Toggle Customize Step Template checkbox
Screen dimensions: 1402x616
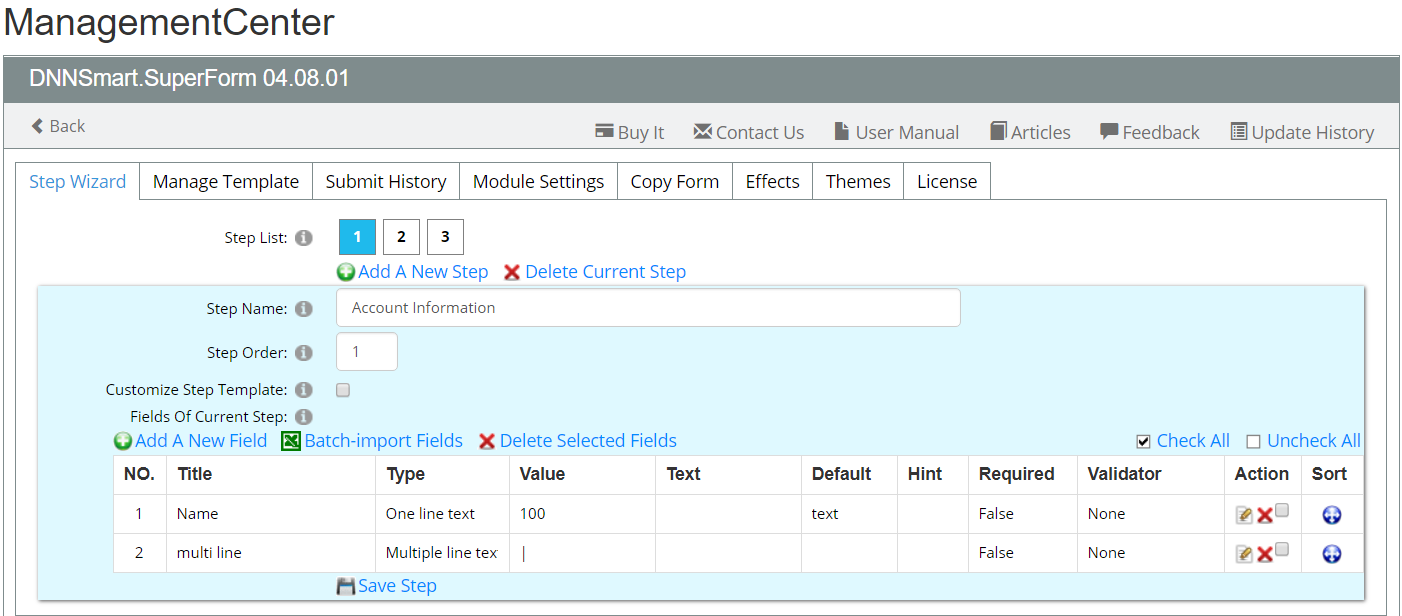(x=343, y=390)
